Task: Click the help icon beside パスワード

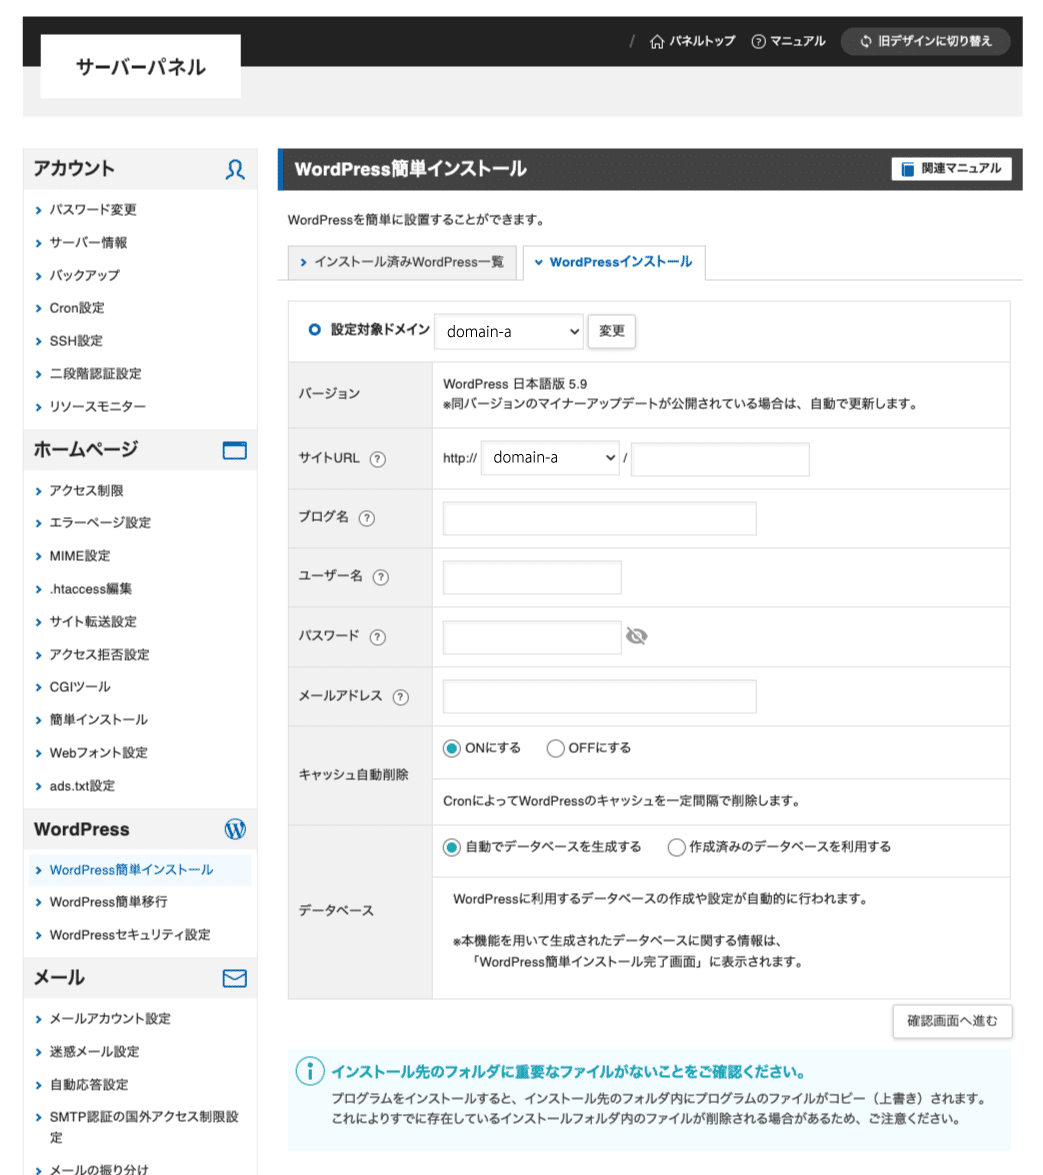Action: click(x=378, y=637)
